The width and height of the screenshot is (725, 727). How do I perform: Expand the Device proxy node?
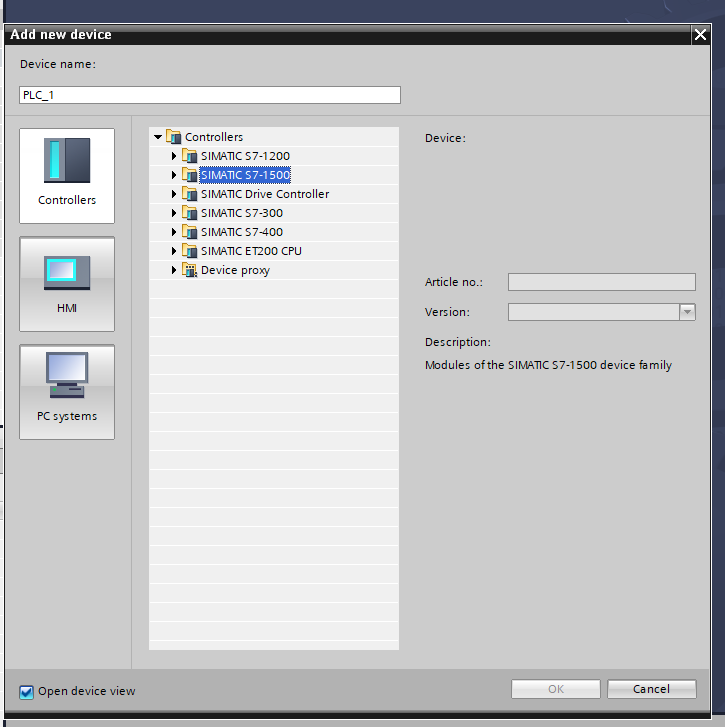click(x=174, y=270)
